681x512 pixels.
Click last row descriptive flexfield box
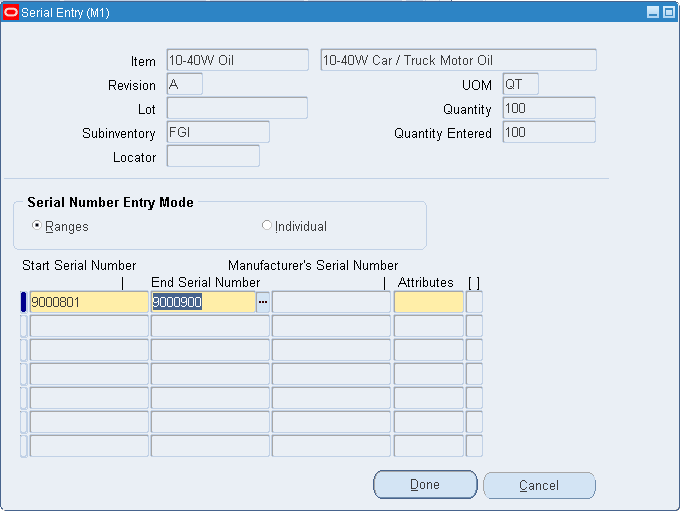pyautogui.click(x=474, y=446)
